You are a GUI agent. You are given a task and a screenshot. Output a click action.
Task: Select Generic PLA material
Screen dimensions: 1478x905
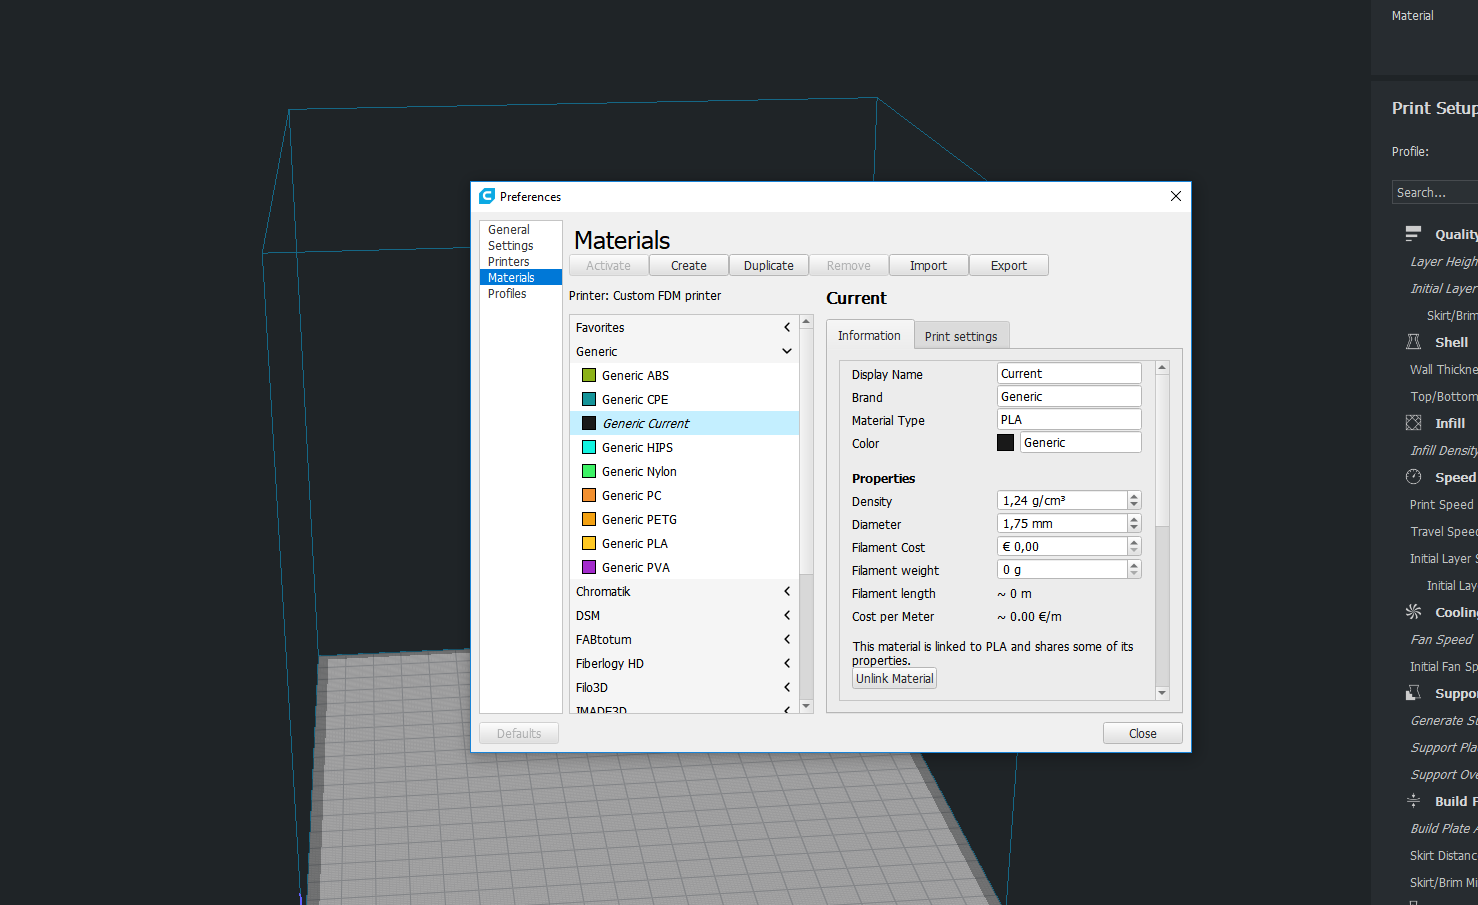(x=685, y=543)
